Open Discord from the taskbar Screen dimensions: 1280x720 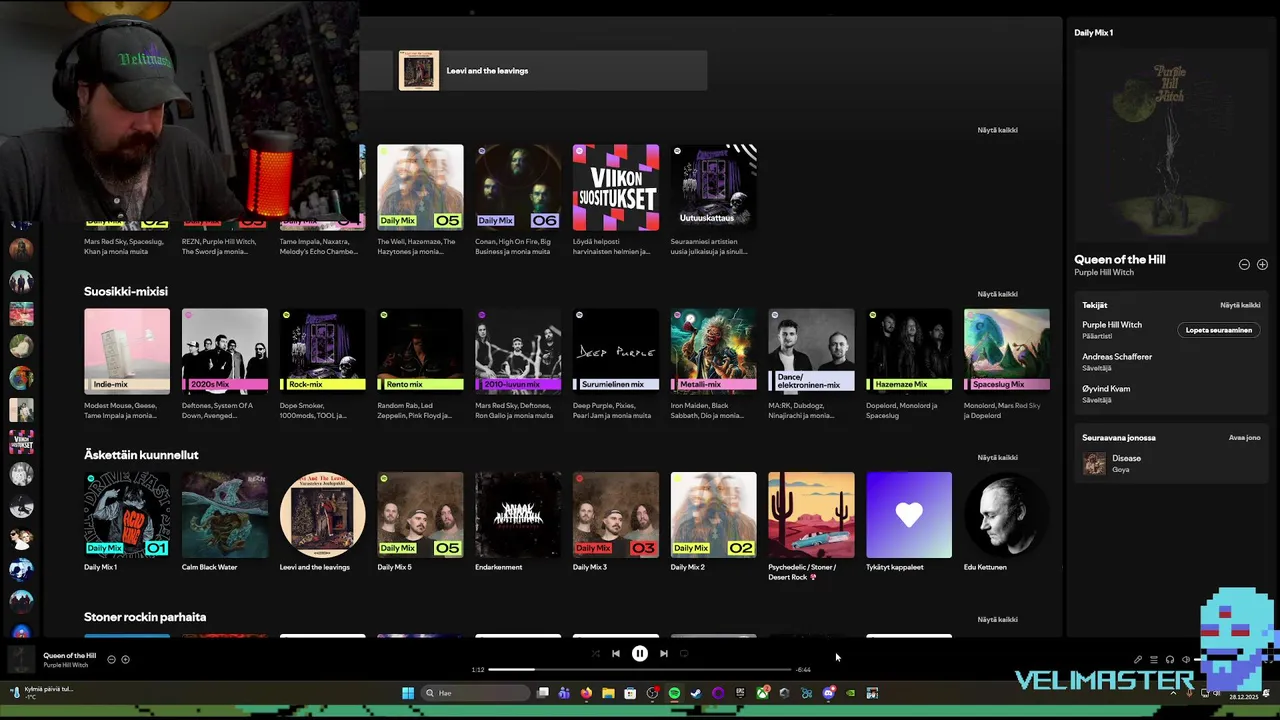pyautogui.click(x=828, y=693)
